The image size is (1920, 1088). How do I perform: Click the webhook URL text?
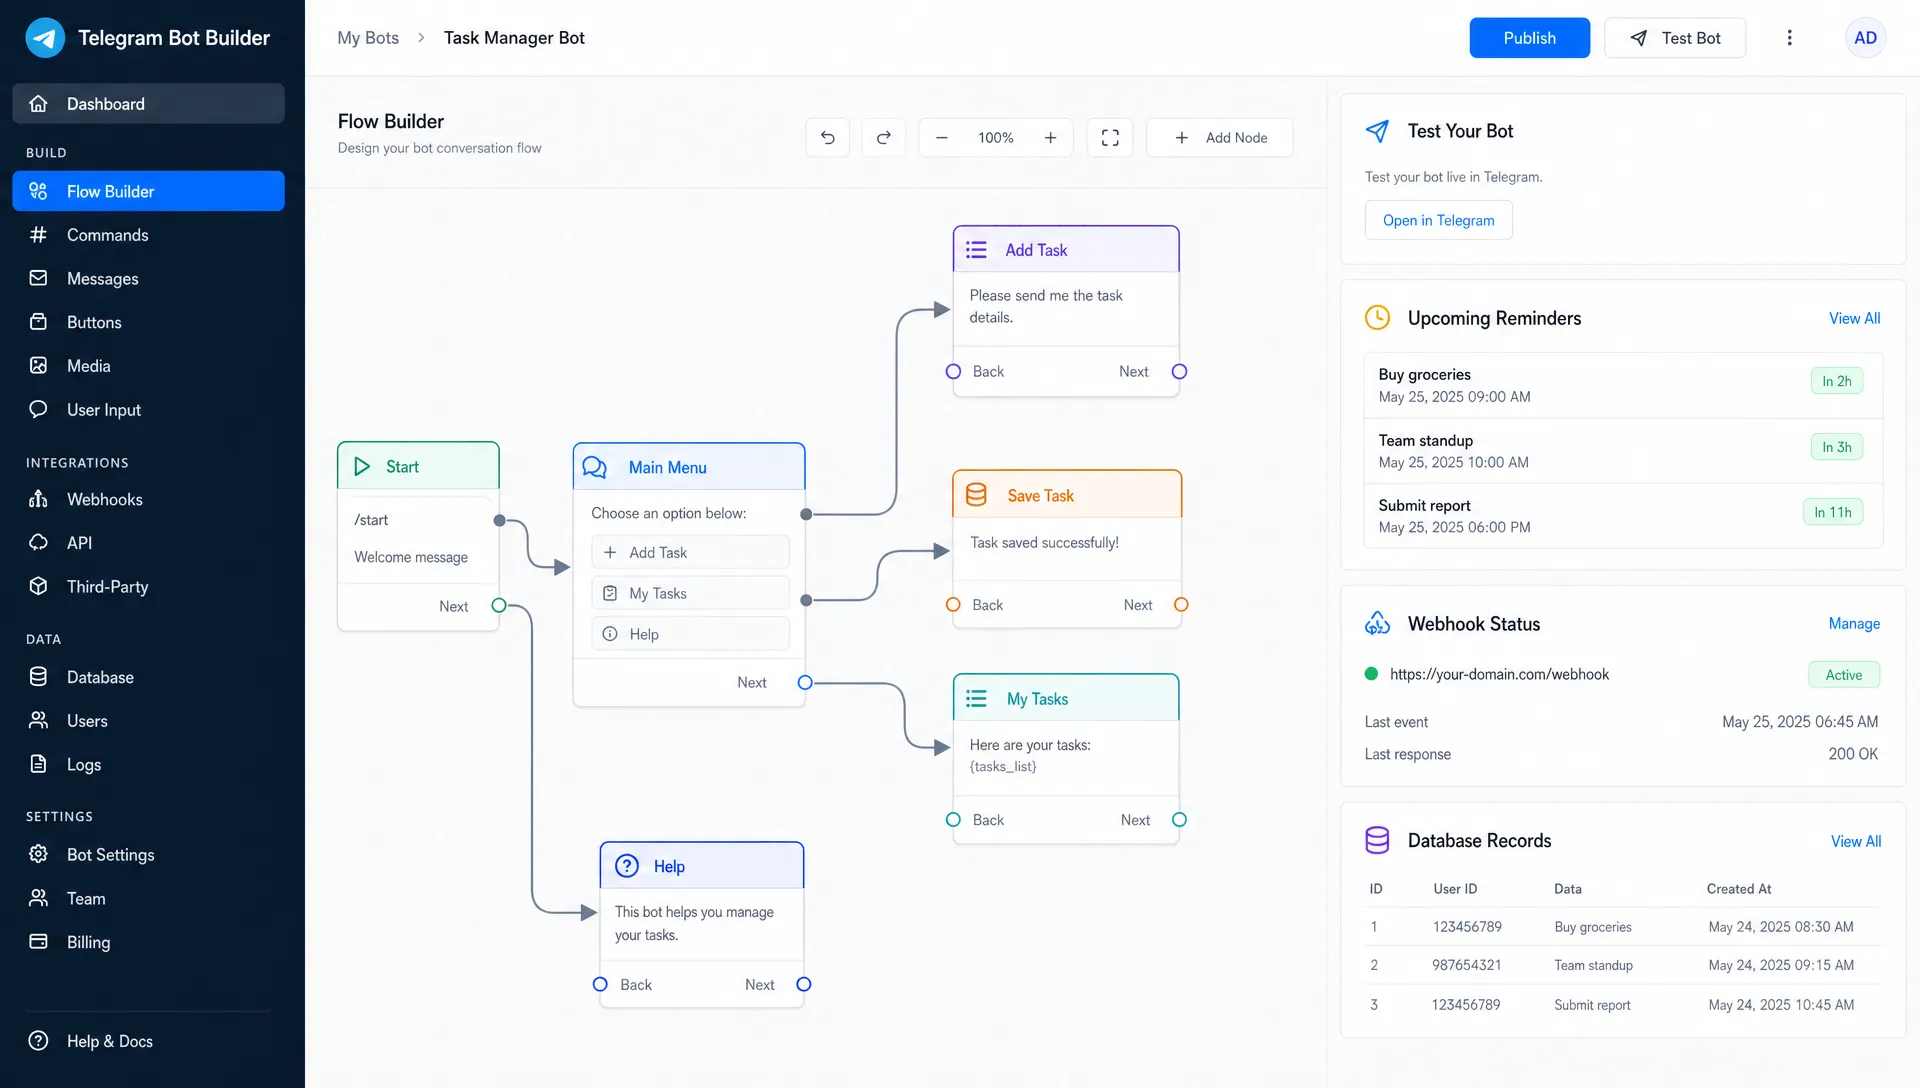tap(1499, 674)
